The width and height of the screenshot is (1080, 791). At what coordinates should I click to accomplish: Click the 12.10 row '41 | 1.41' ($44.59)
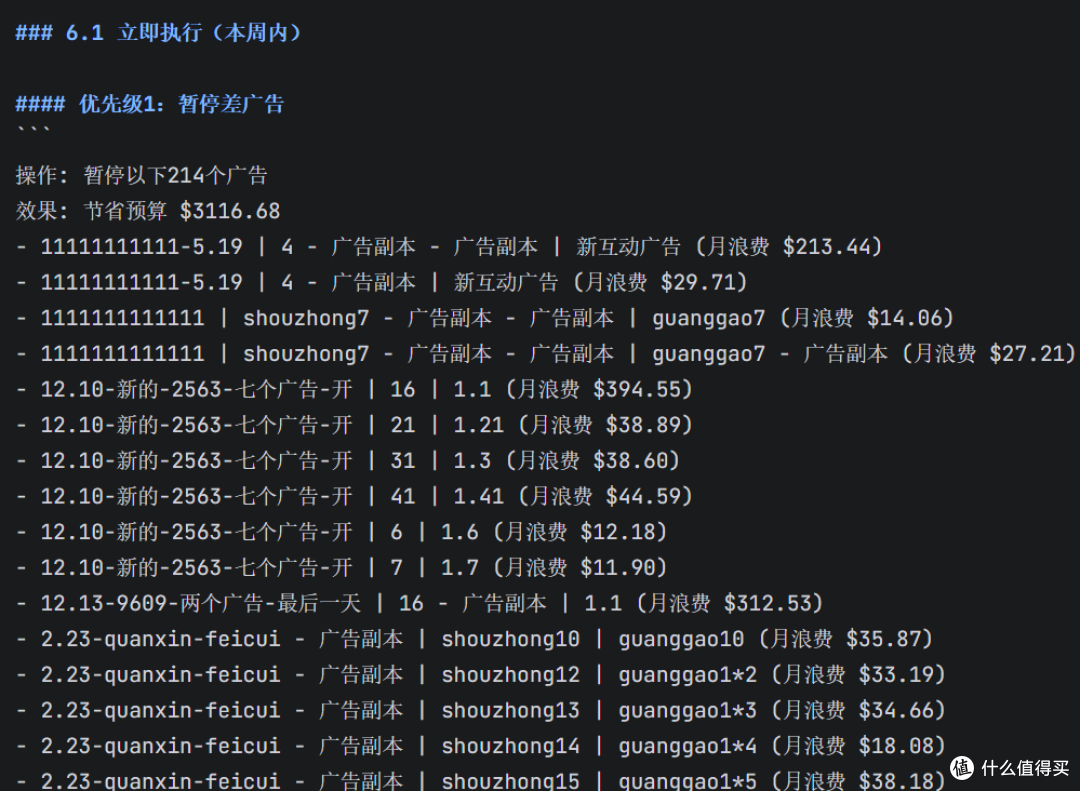coord(354,497)
